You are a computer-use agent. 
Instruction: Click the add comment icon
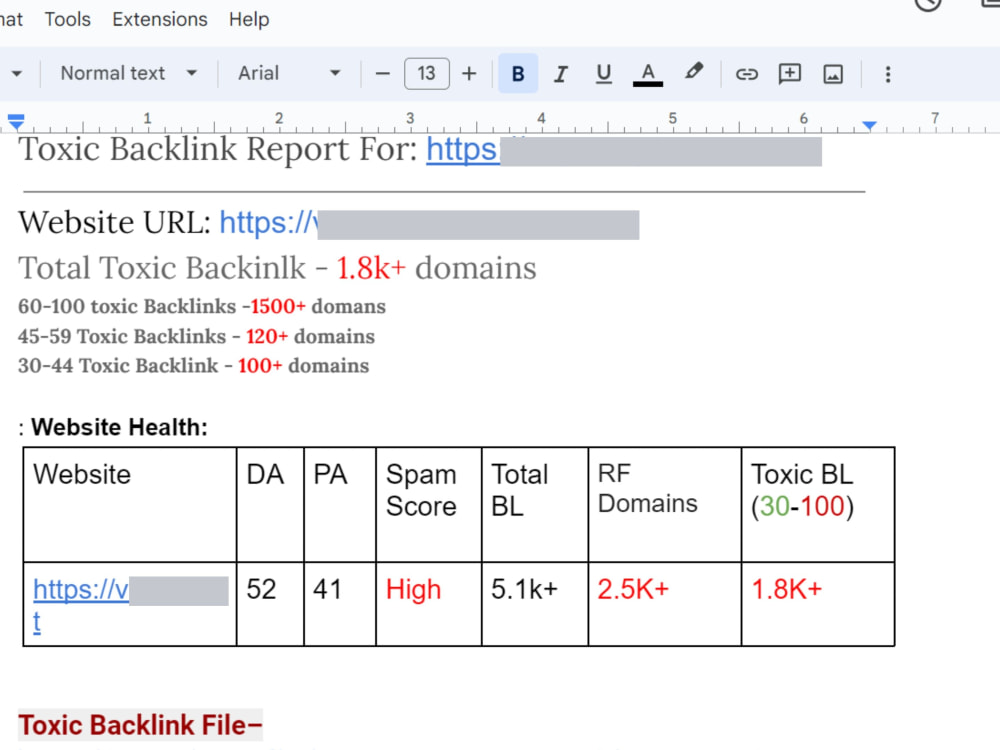[x=790, y=74]
